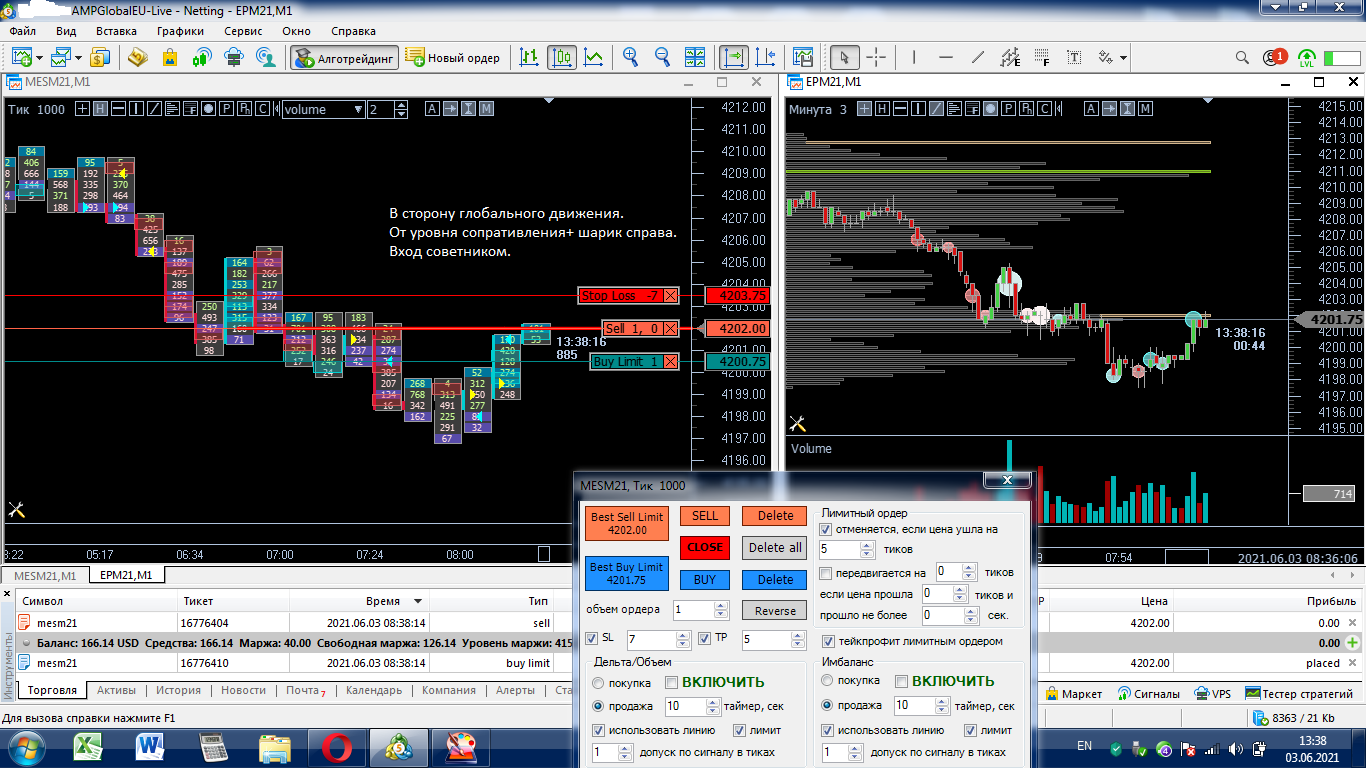Screen dimensions: 1366x768
Task: Toggle 'использовать линию' in Дельта/Объем group
Action: tap(599, 730)
